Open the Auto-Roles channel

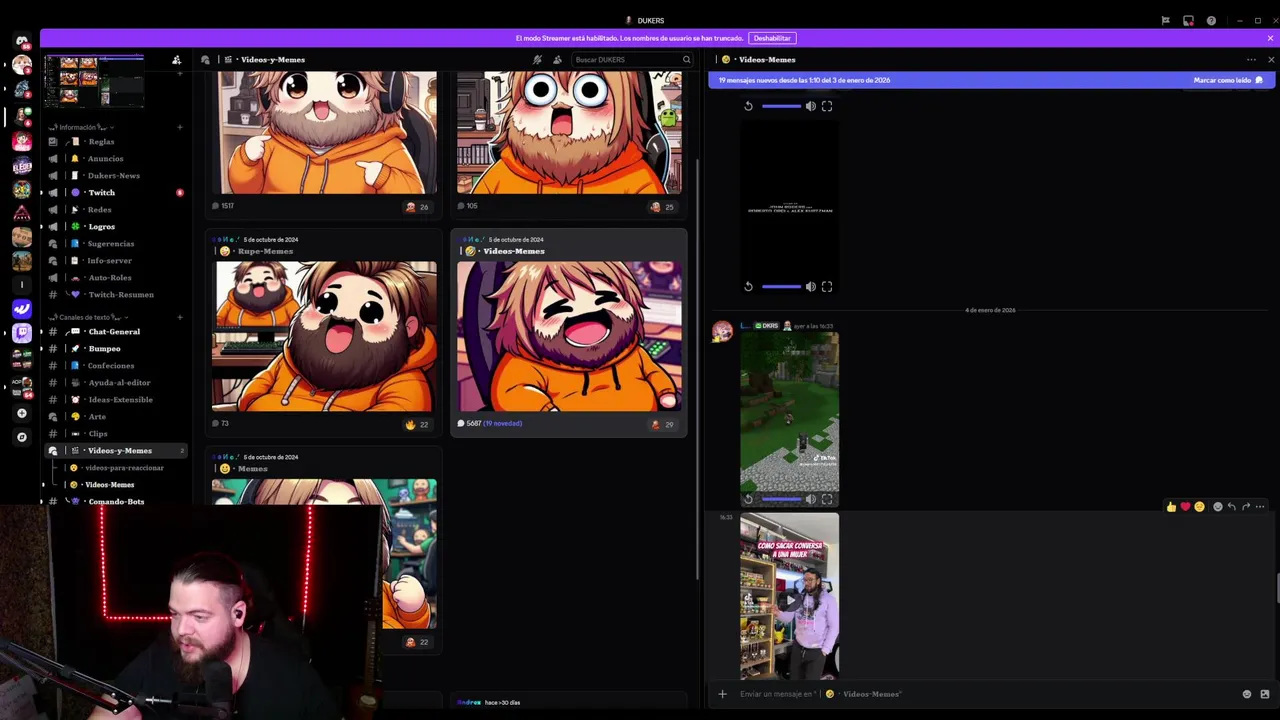109,277
